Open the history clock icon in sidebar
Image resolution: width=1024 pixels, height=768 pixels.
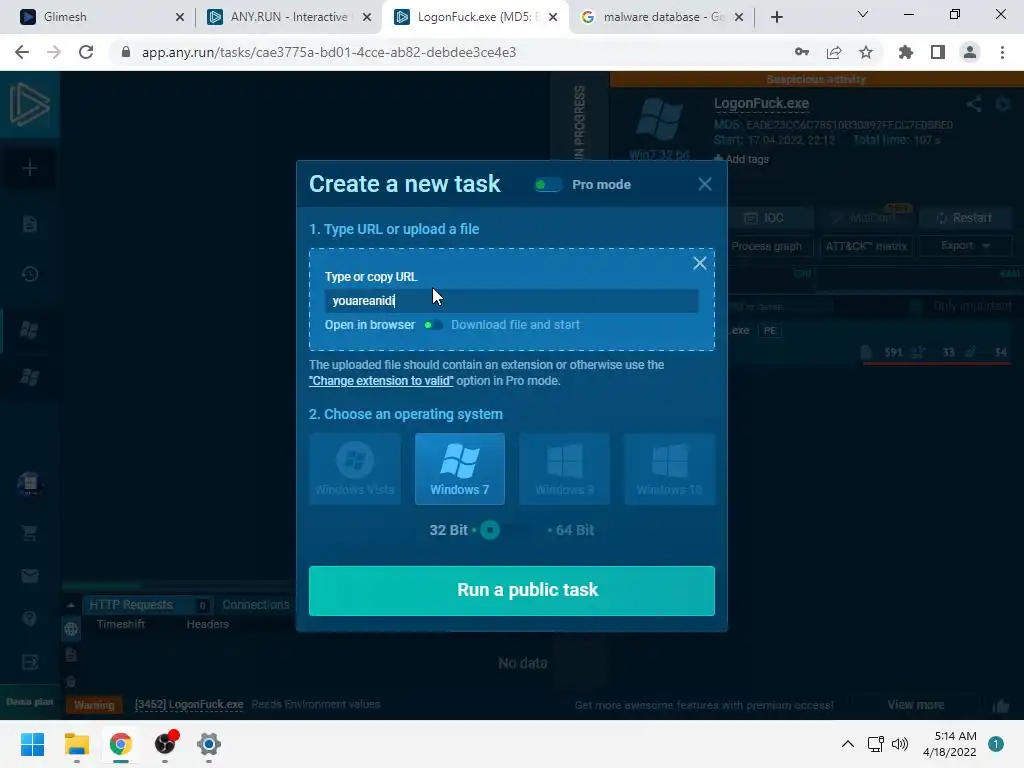tap(29, 274)
